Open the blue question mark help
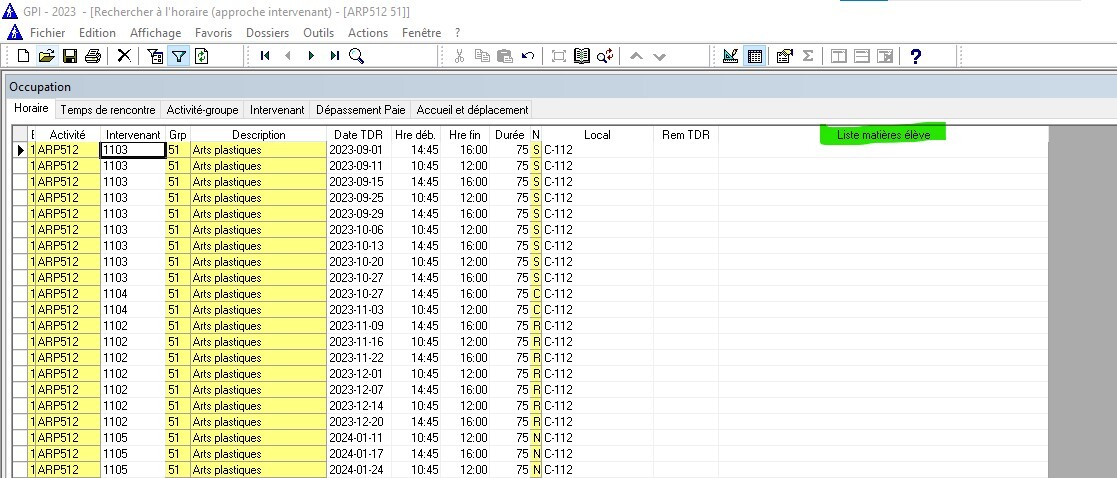The width and height of the screenshot is (1117, 478). click(914, 56)
